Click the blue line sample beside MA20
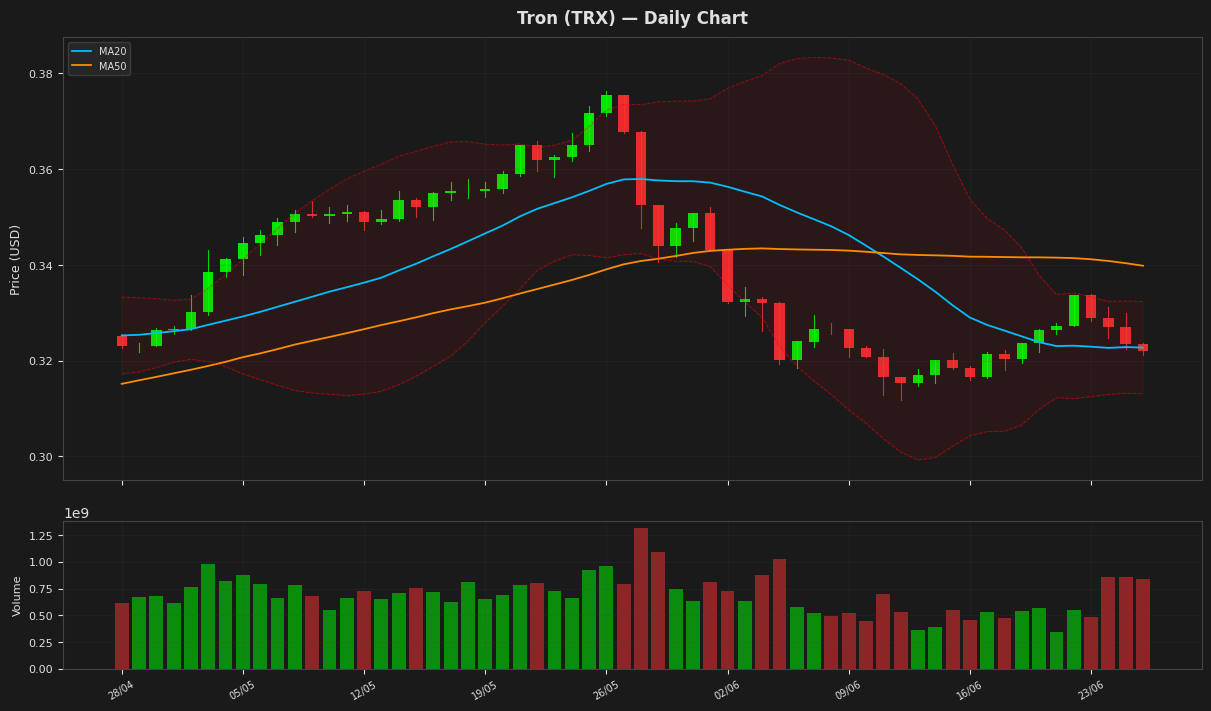The width and height of the screenshot is (1211, 711). coord(83,51)
